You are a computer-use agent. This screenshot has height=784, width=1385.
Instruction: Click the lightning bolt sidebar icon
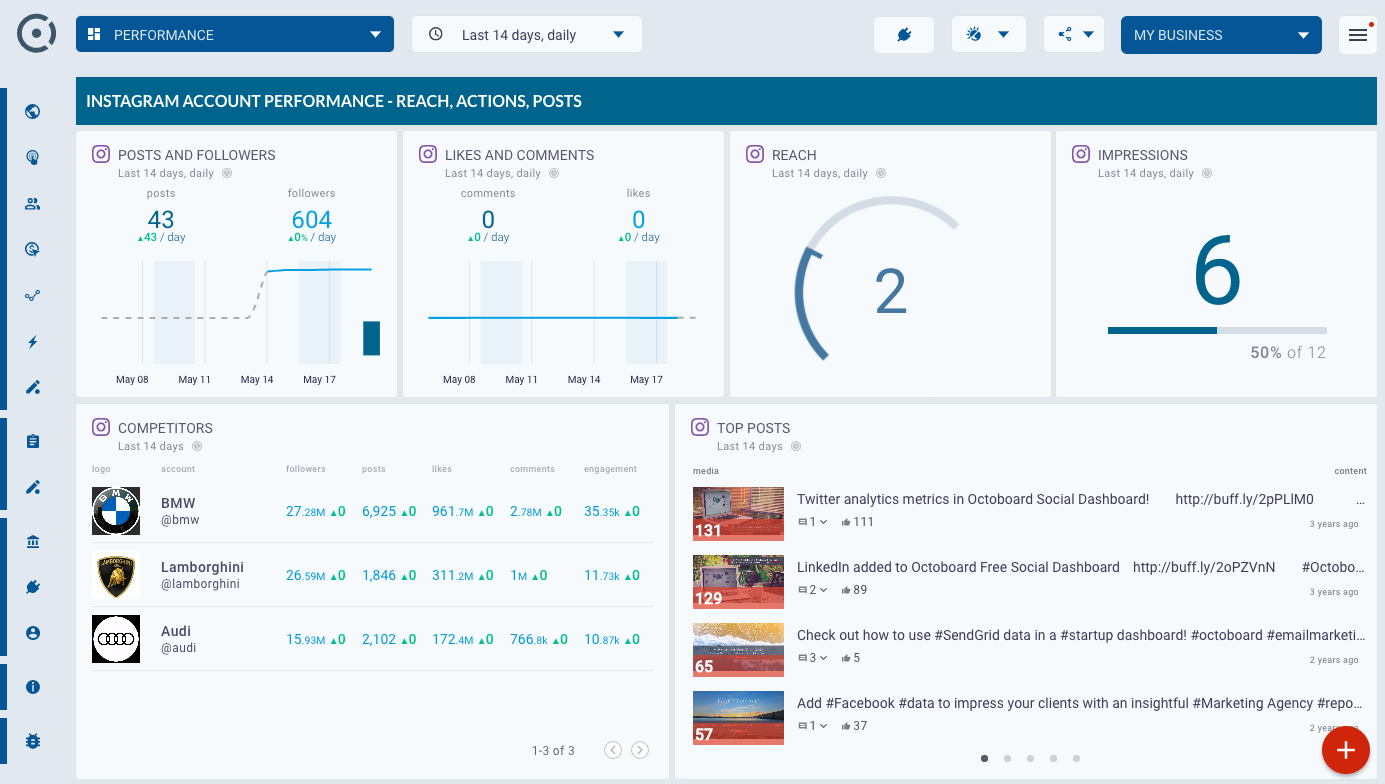(x=32, y=342)
